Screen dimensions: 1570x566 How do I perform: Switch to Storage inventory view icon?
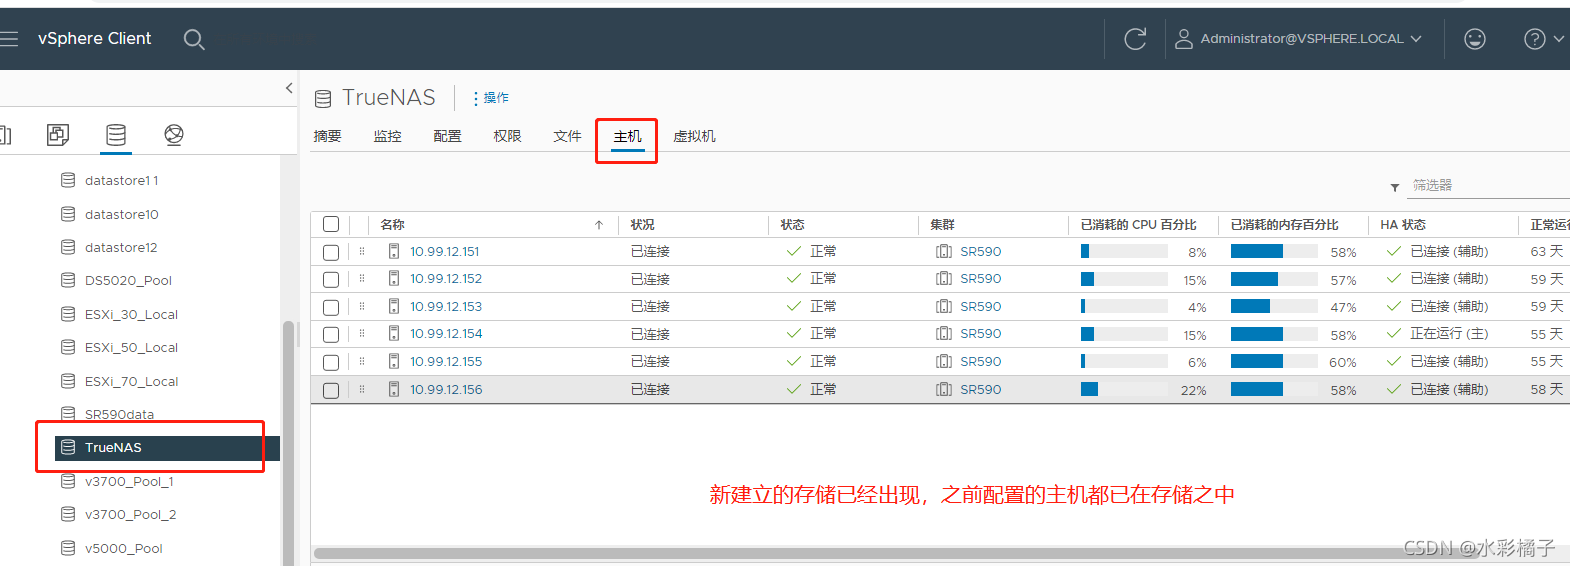(116, 134)
